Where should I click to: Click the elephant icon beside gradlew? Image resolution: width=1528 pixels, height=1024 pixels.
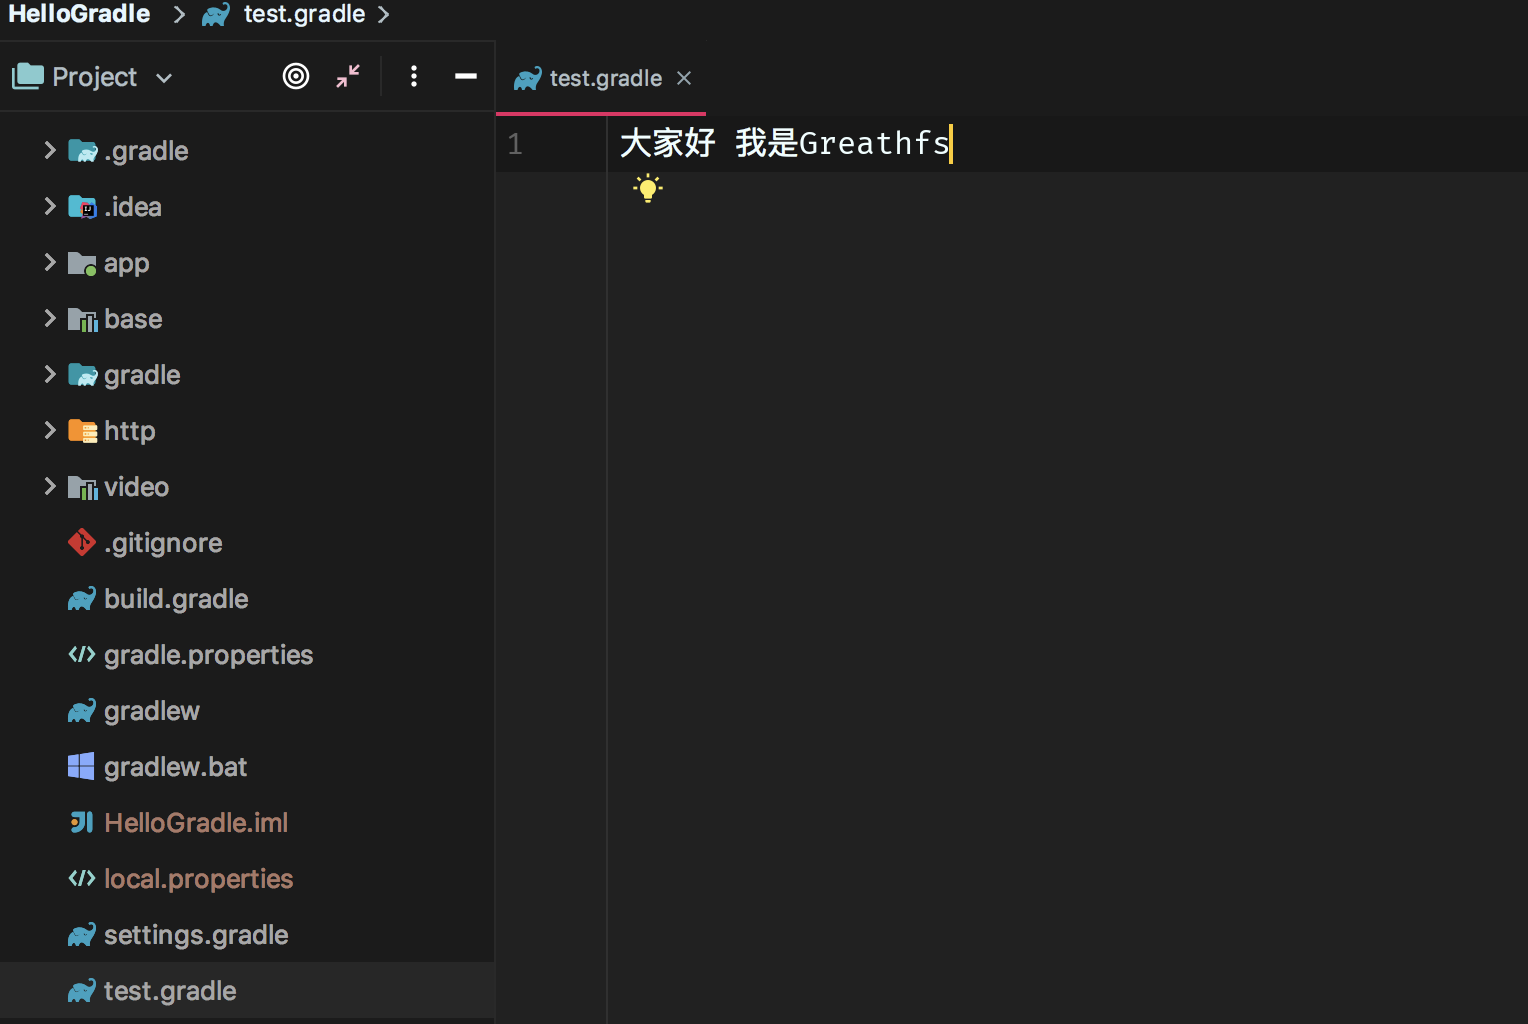pos(82,710)
